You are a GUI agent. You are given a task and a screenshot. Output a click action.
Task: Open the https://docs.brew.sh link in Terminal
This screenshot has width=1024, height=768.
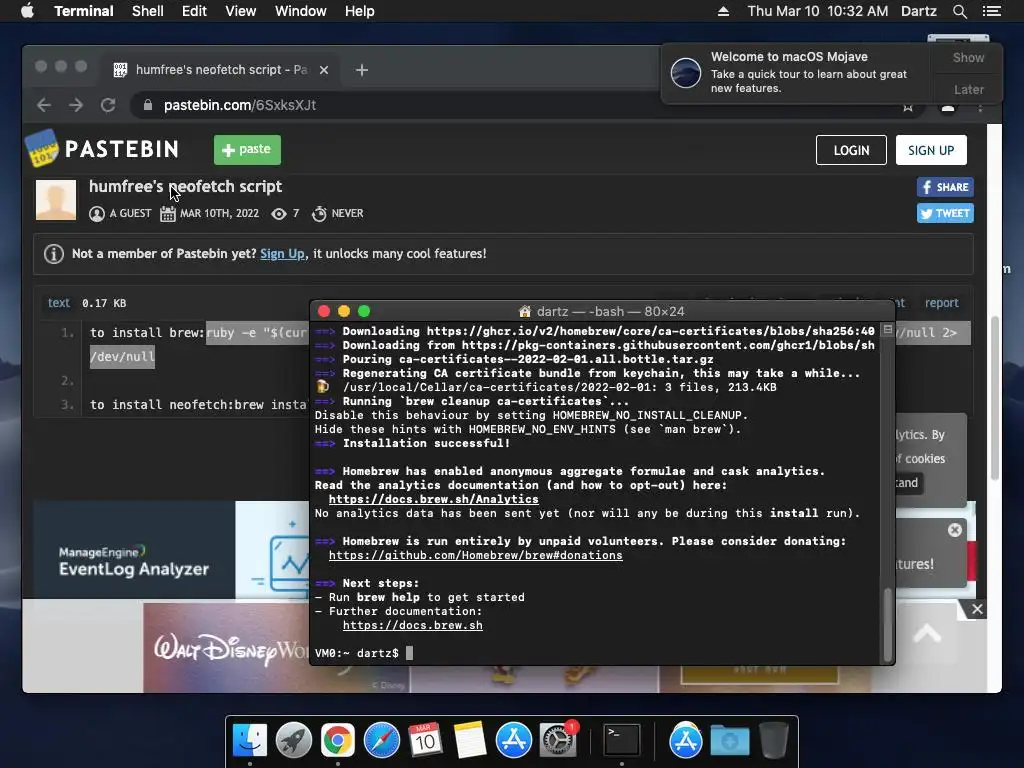click(x=413, y=625)
